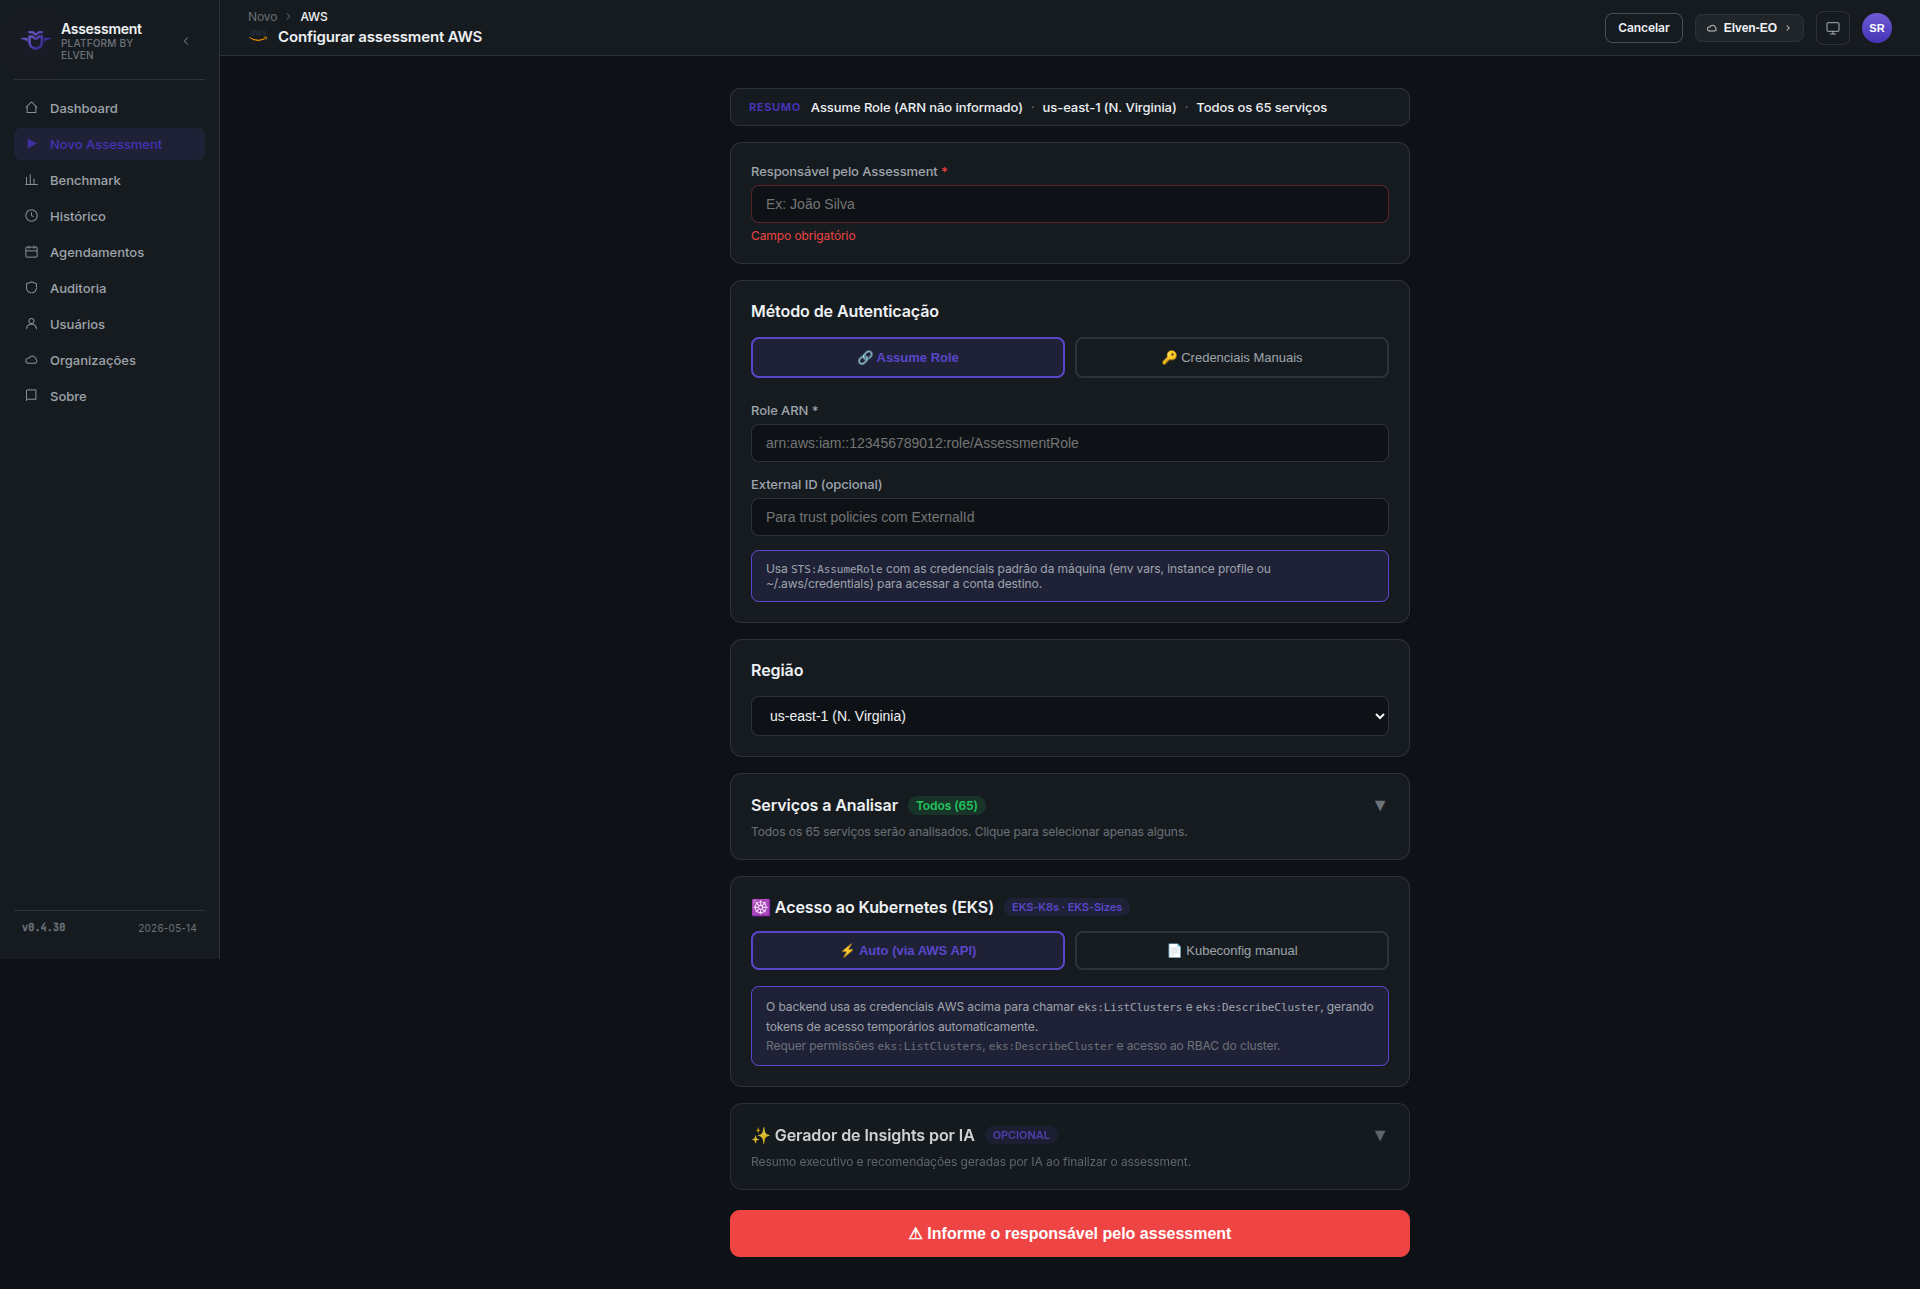
Task: Click the AWS breadcrumb text
Action: (314, 17)
